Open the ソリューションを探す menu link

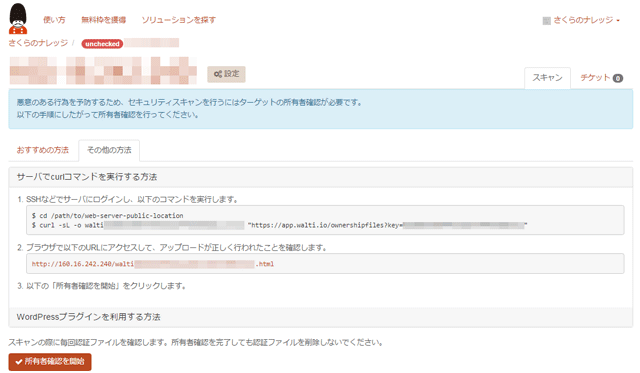click(179, 20)
